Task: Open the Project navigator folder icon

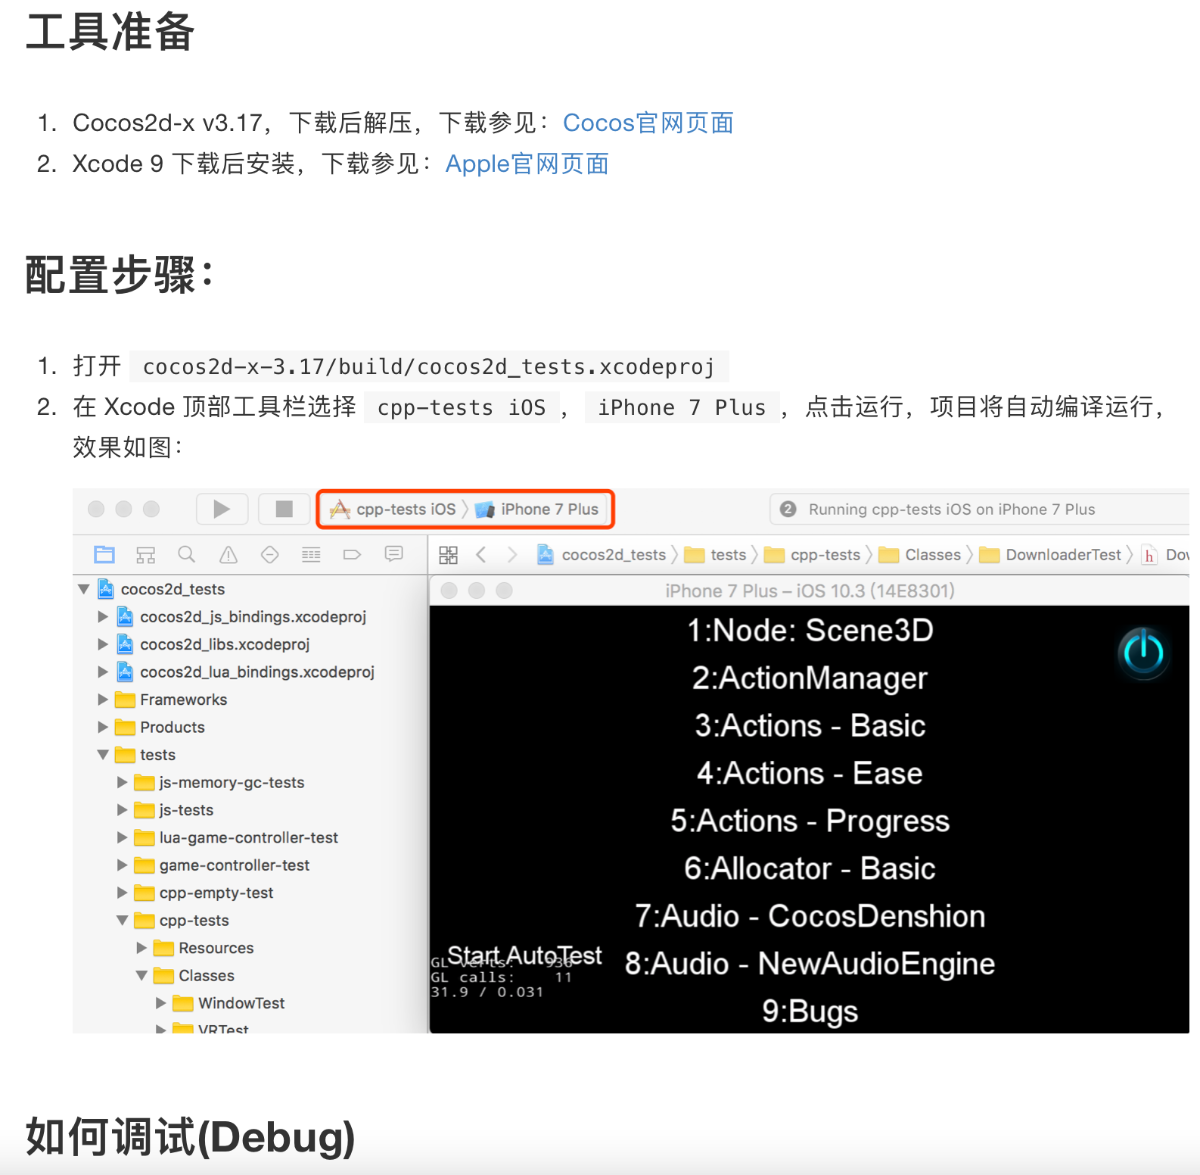Action: pos(104,554)
